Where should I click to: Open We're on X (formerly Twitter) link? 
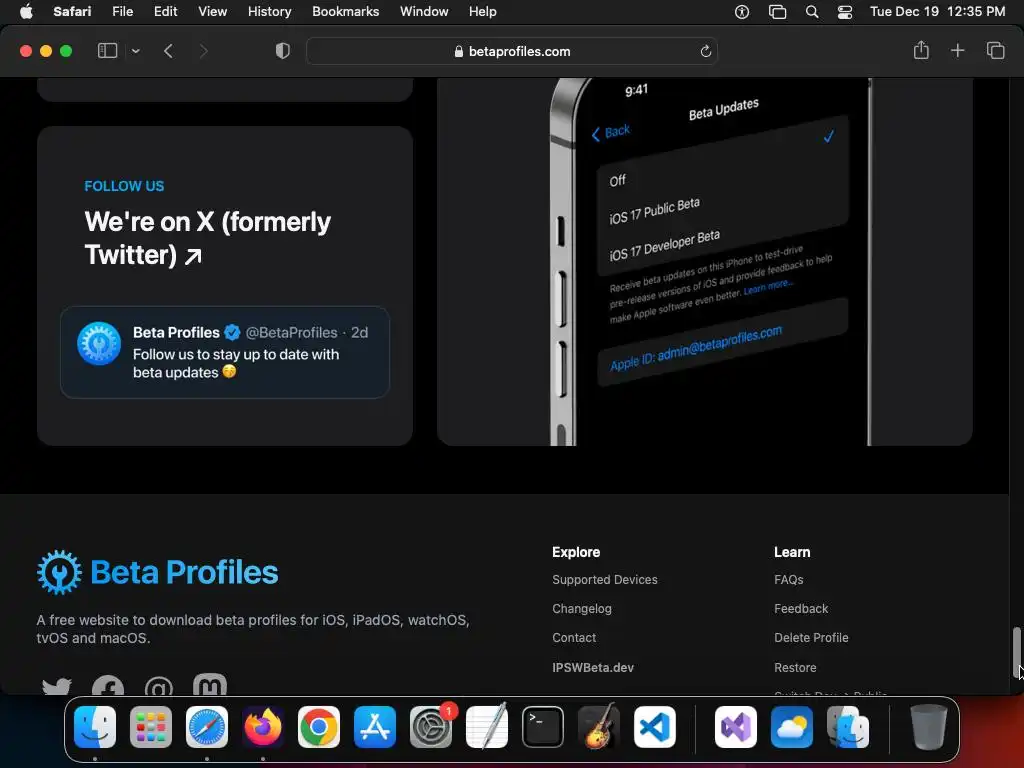[208, 238]
